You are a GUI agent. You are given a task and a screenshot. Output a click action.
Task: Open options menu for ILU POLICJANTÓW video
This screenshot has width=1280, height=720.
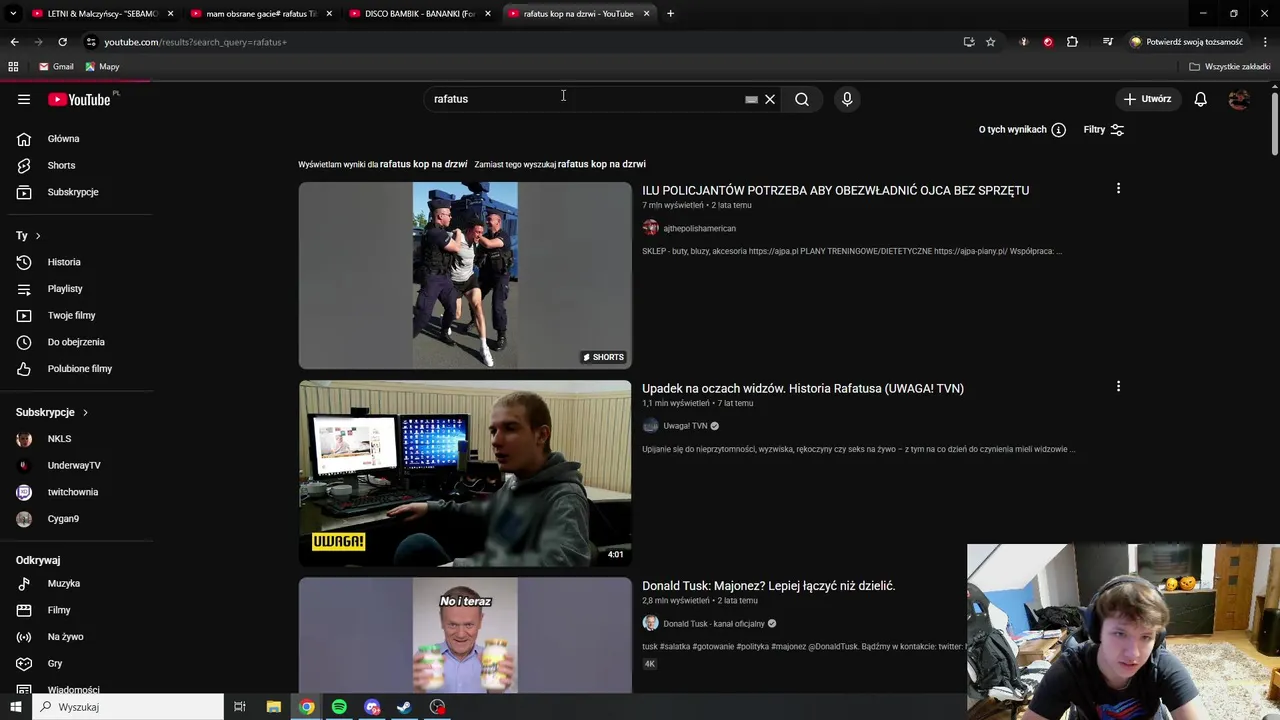(x=1118, y=188)
